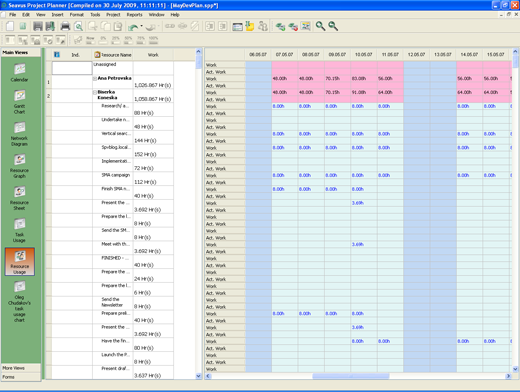Click the Save As icon with green arrow

pos(50,26)
